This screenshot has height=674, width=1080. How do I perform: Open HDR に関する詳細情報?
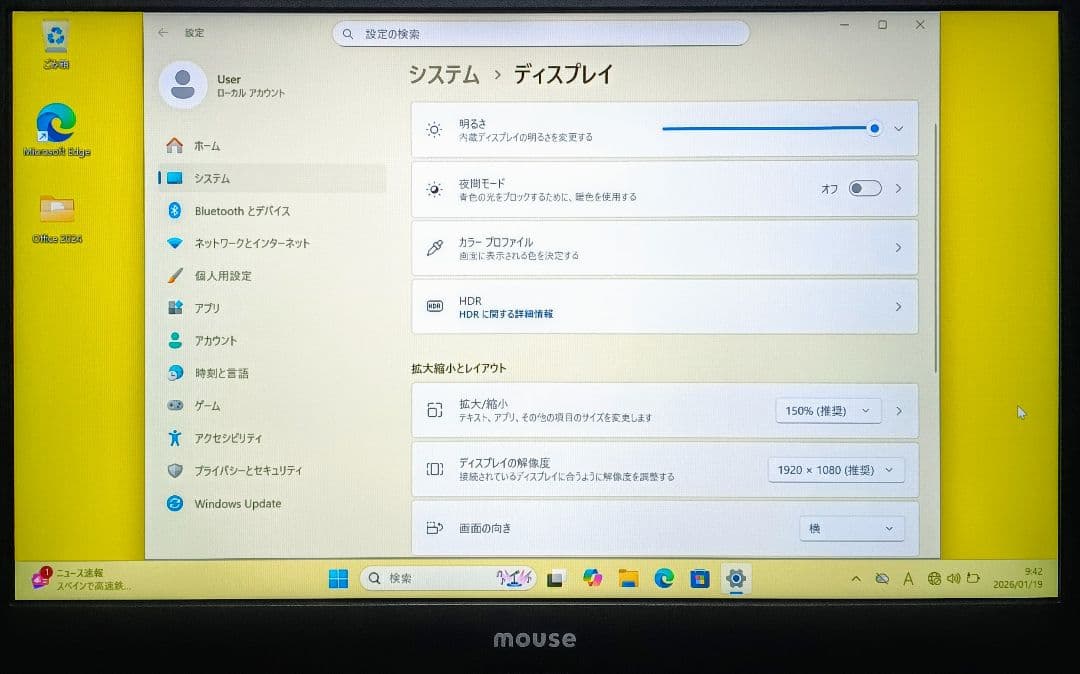[x=664, y=307]
